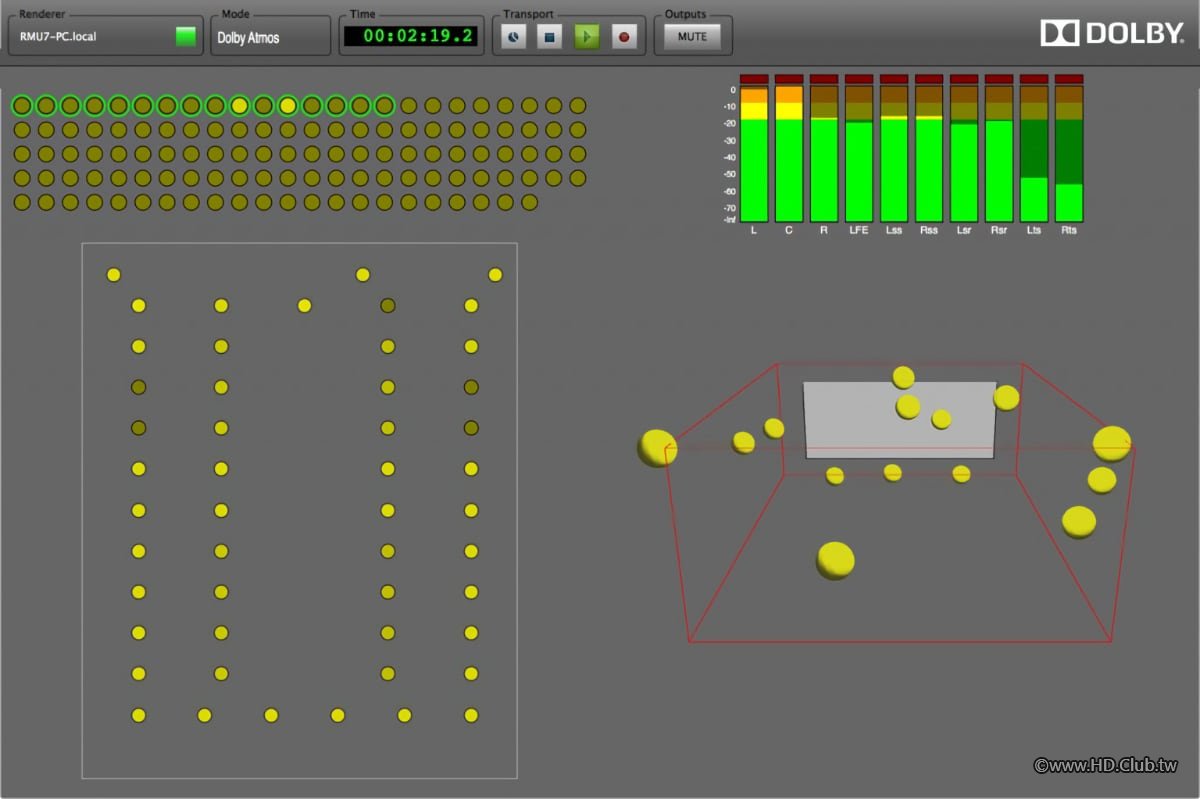Click the R channel level meter
1200x799 pixels.
824,153
